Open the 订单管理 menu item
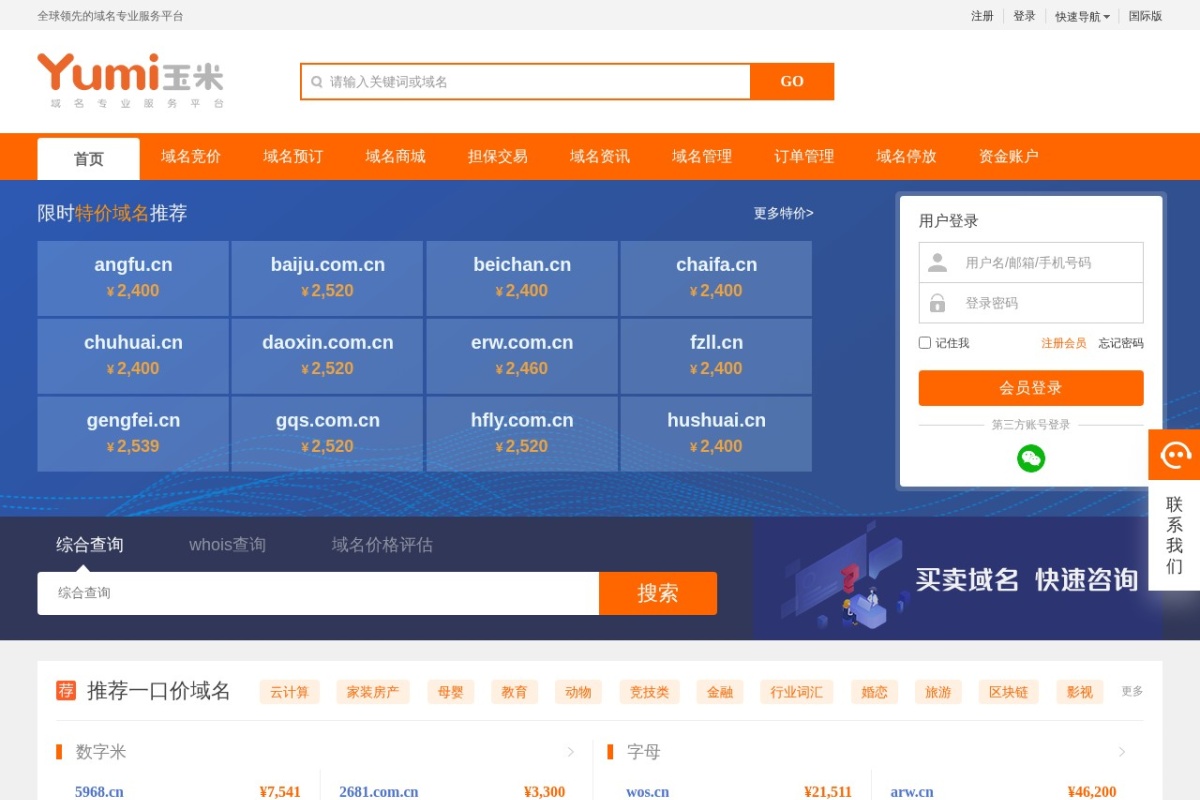The width and height of the screenshot is (1200, 800). coord(804,156)
